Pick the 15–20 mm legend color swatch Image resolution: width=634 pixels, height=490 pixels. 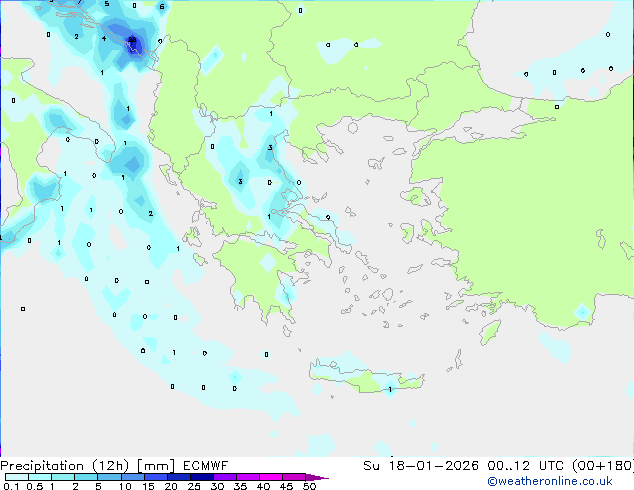tap(156, 477)
